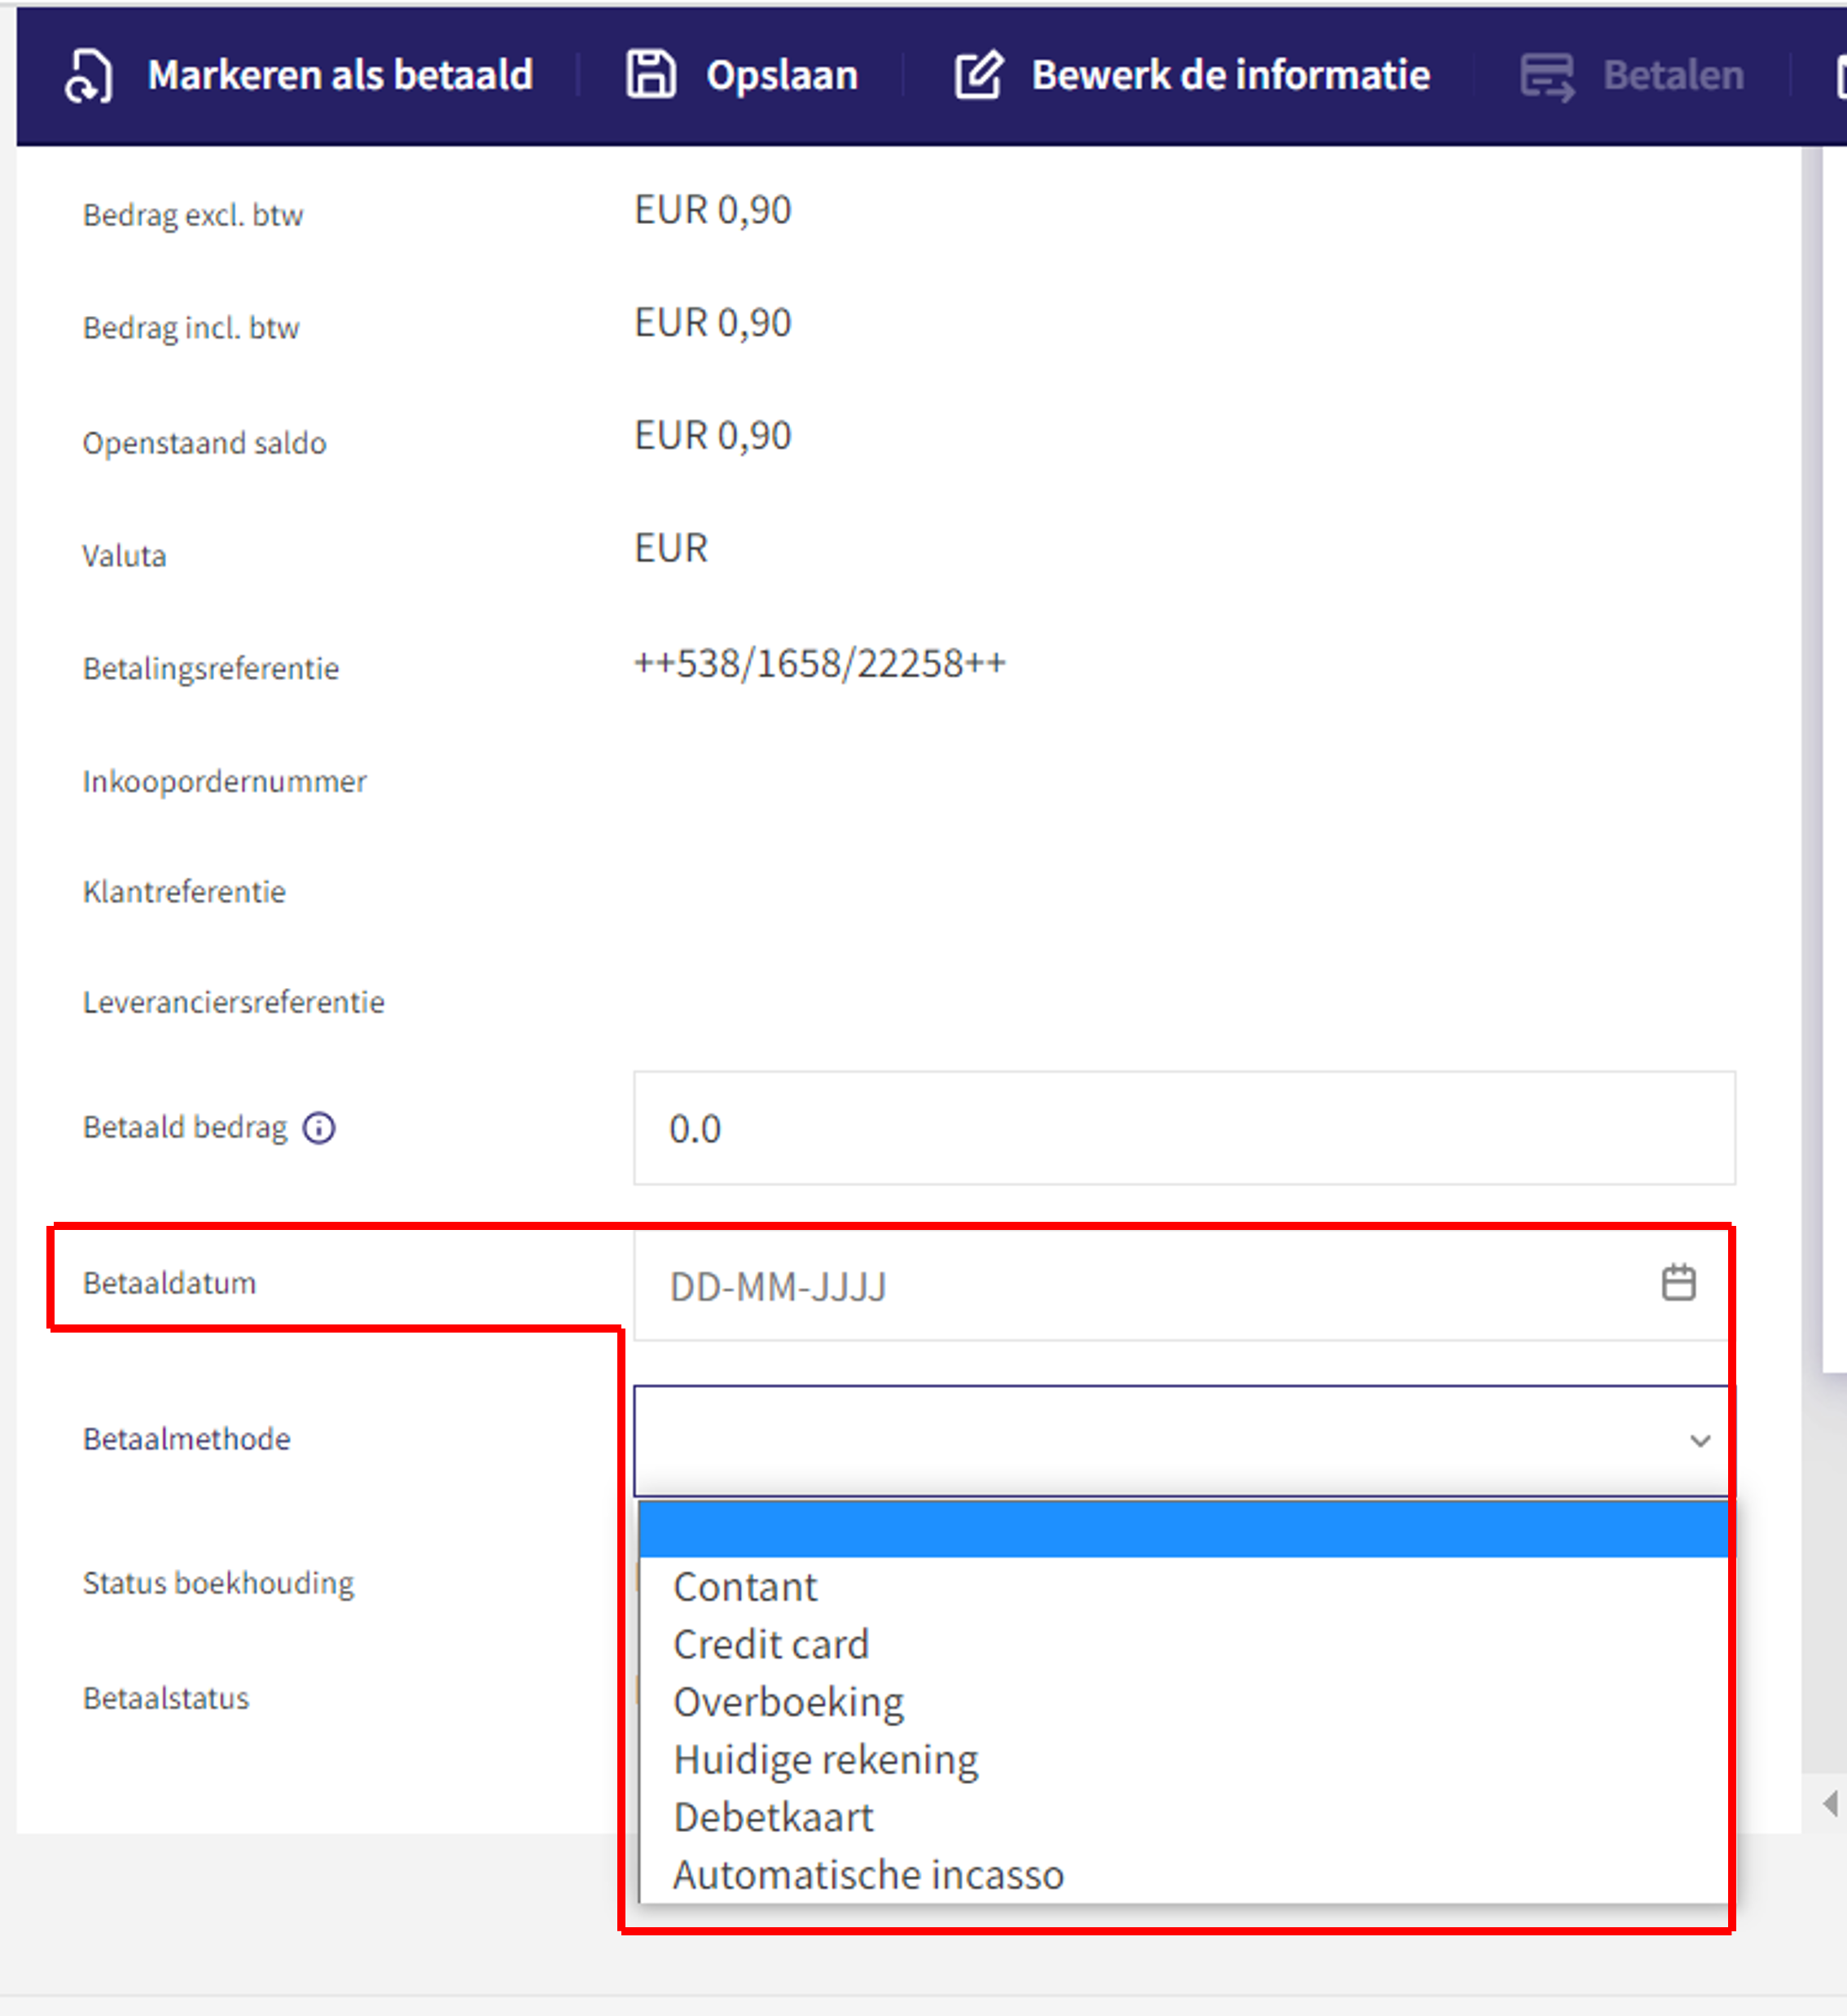This screenshot has width=1847, height=2016.
Task: Click the Bewerk de informatie pencil icon
Action: pos(978,75)
